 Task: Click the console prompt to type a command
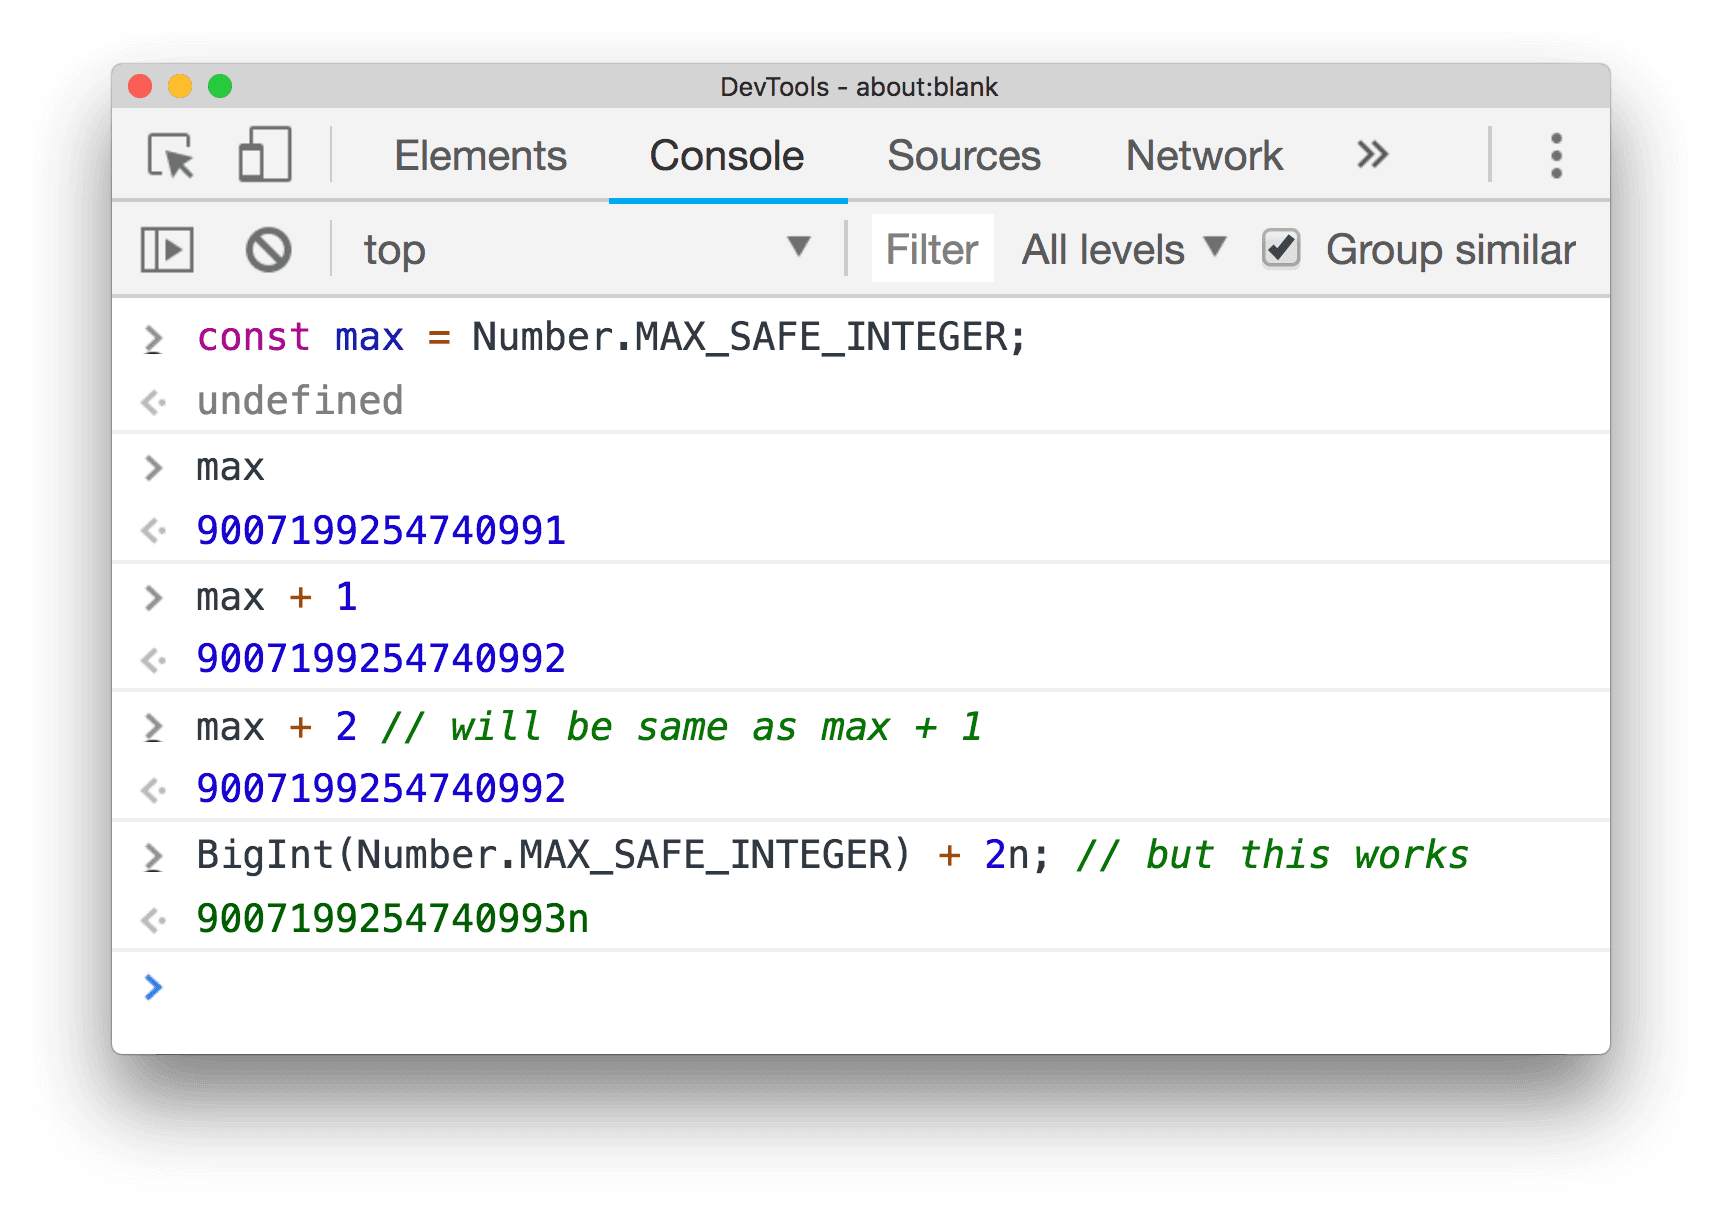(400, 988)
